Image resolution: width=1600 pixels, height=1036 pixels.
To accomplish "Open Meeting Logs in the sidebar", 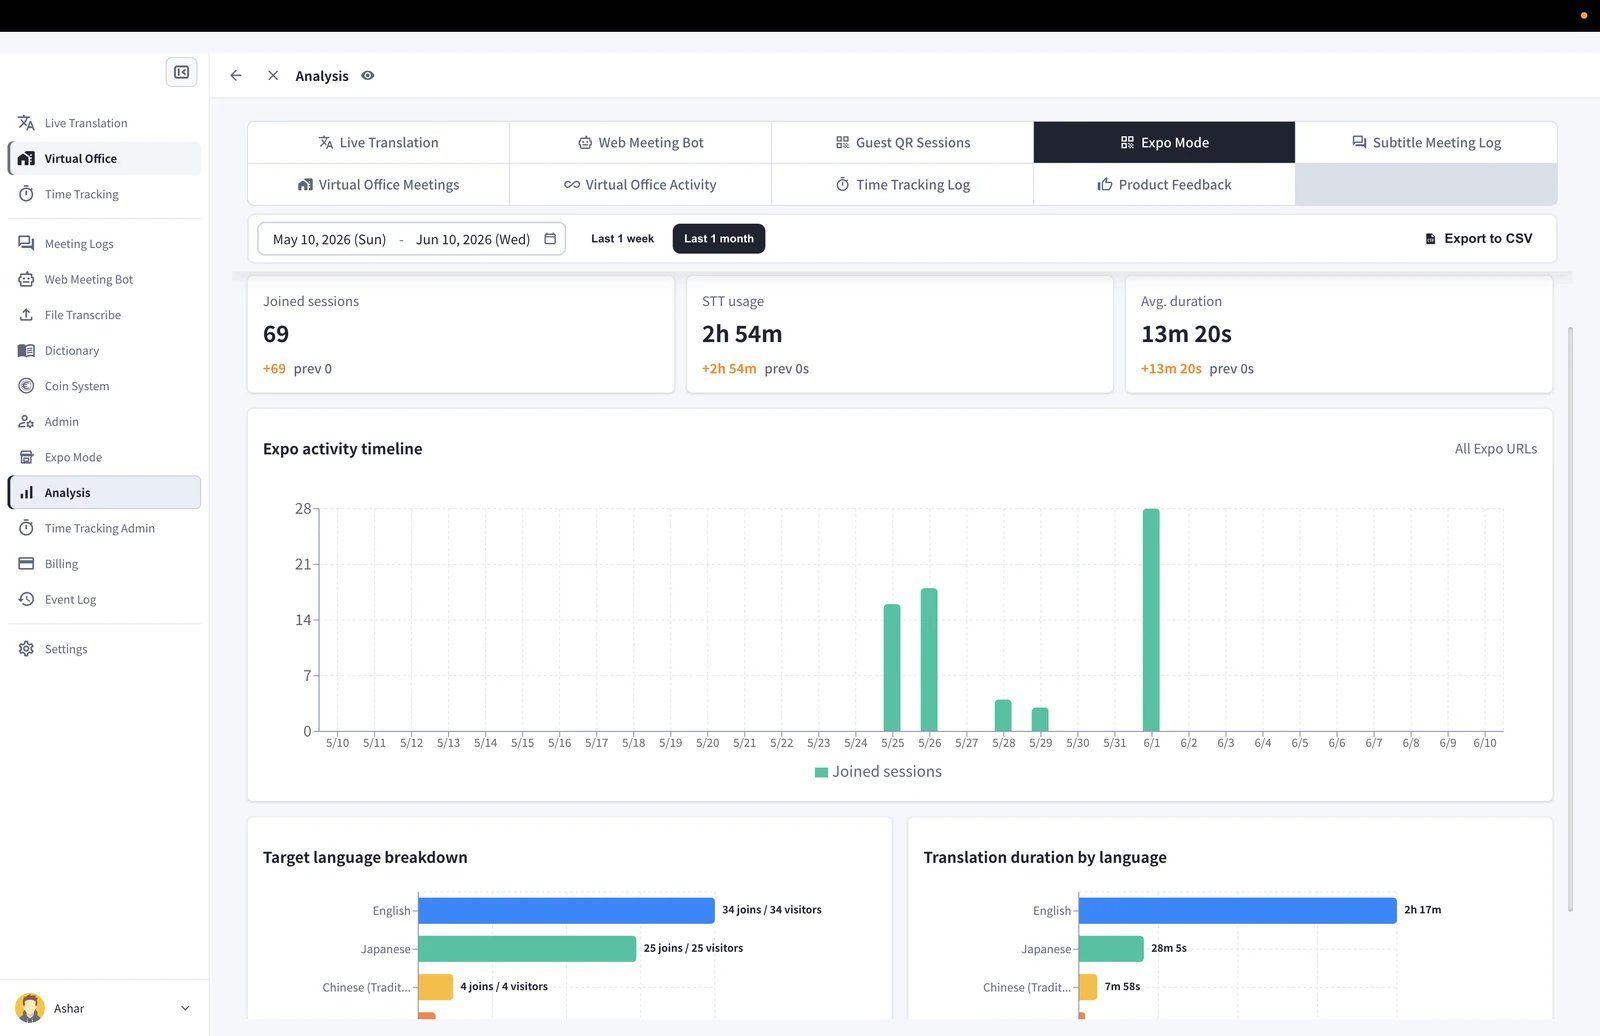I will pyautogui.click(x=104, y=244).
